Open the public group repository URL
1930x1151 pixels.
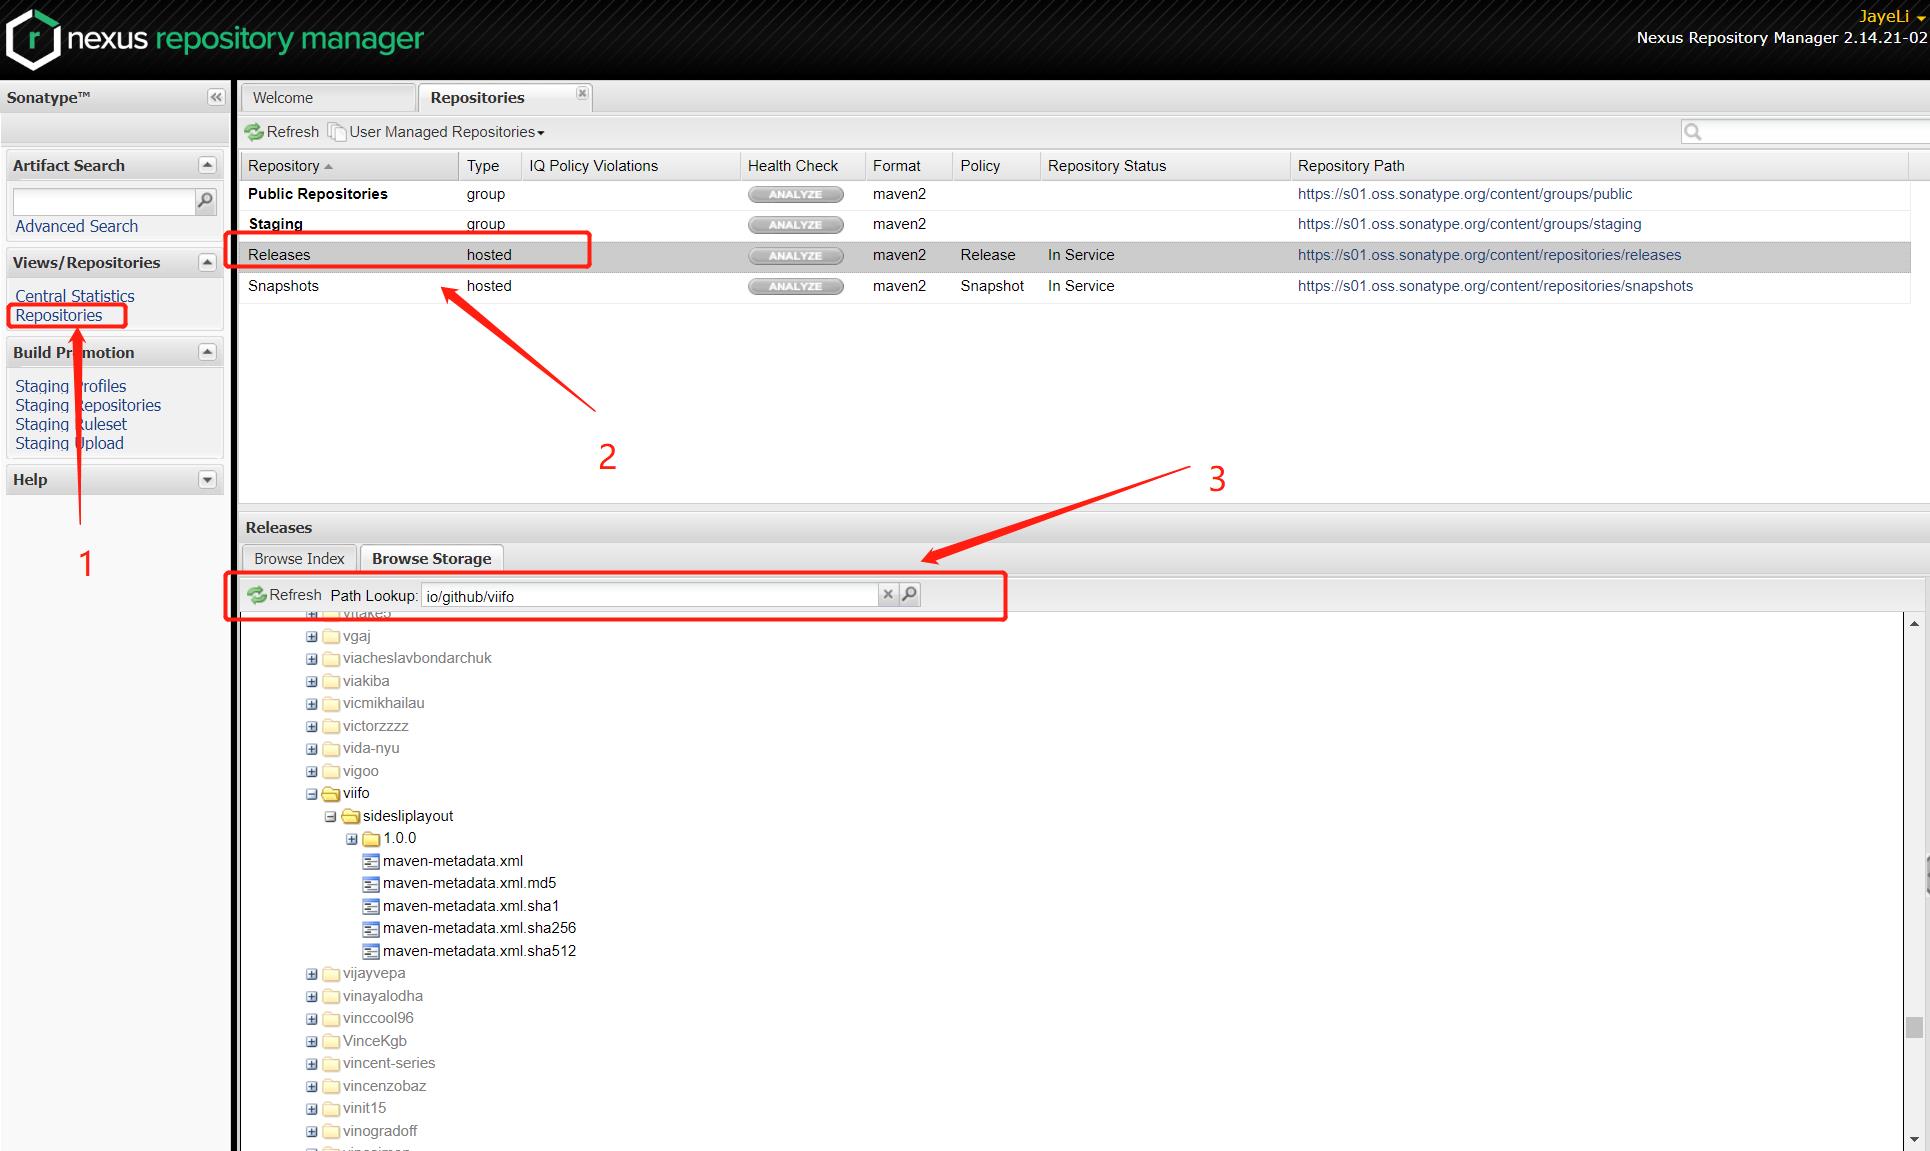(1465, 194)
